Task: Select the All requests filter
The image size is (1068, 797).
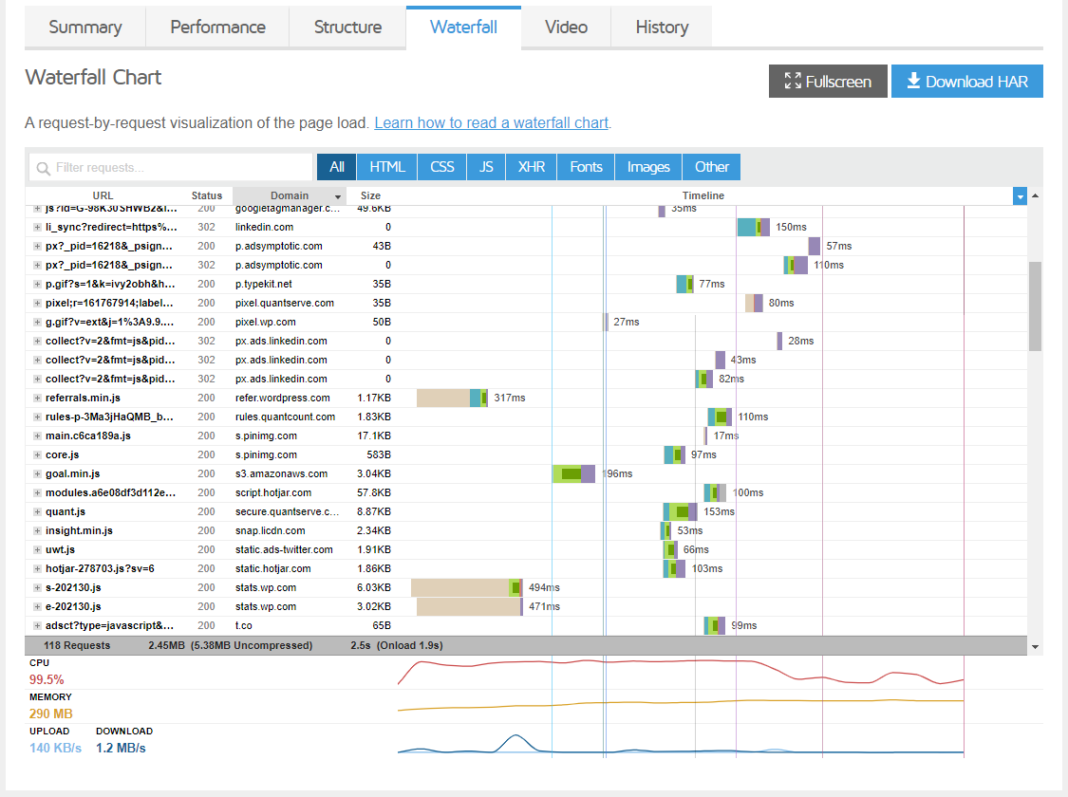Action: pos(336,166)
